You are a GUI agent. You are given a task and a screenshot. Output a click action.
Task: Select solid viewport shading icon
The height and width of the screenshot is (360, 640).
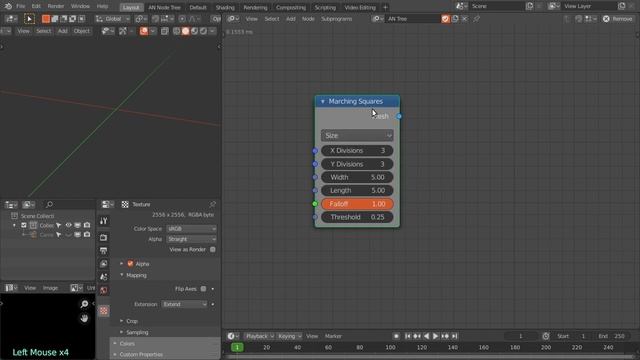click(186, 31)
